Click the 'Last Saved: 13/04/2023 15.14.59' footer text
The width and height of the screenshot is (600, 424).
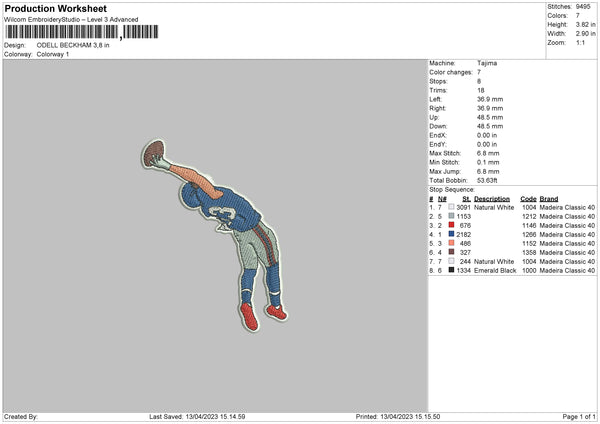coord(197,416)
